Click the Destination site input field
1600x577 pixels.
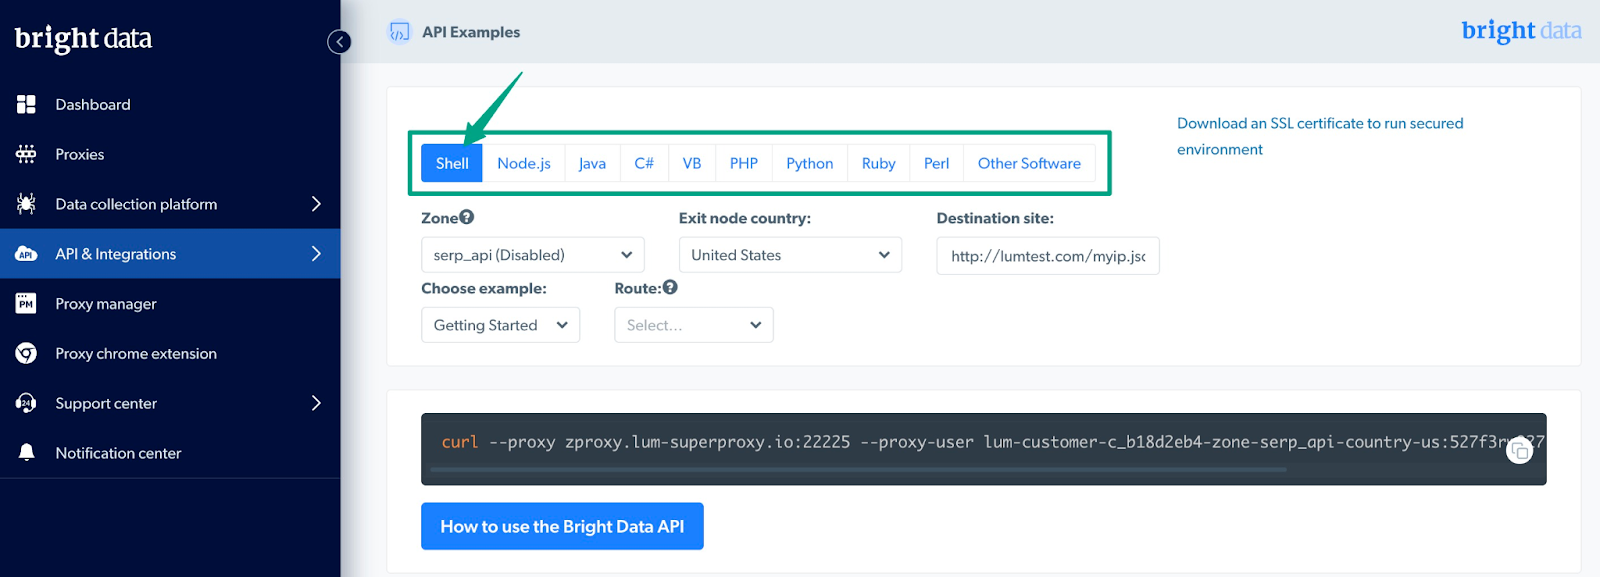click(x=1047, y=256)
